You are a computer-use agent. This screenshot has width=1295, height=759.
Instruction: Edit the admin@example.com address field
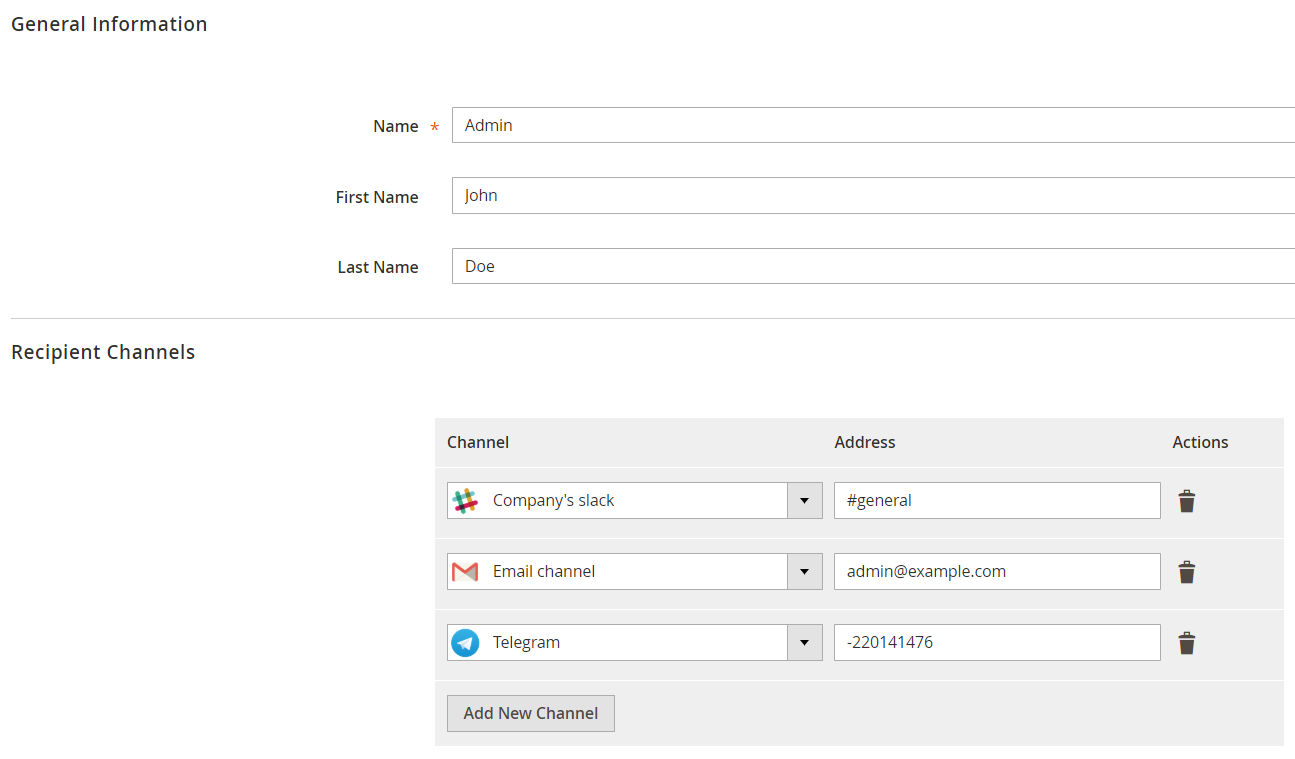pos(997,572)
